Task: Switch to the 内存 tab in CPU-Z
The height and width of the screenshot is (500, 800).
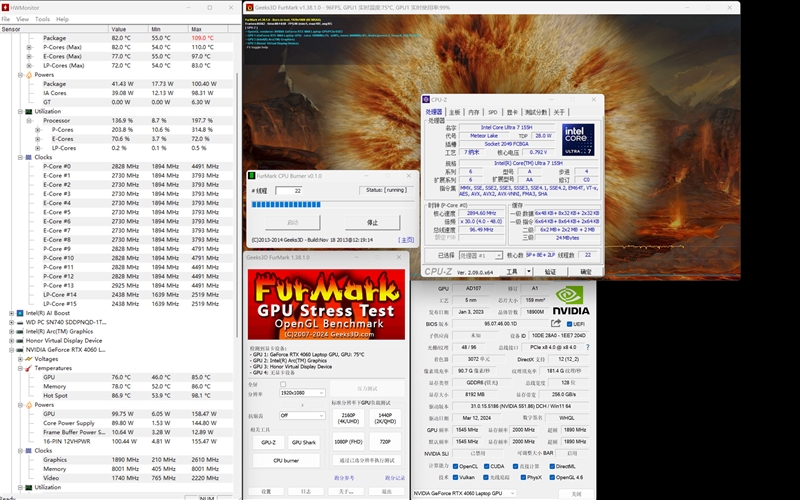Action: pyautogui.click(x=473, y=112)
